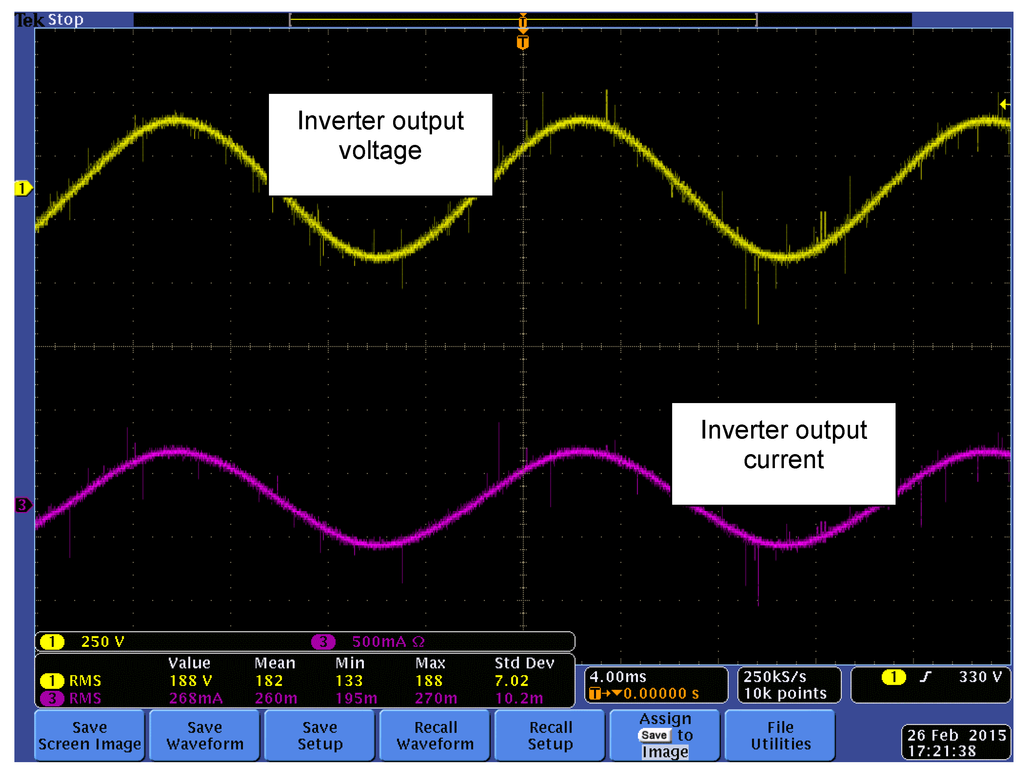1024x775 pixels.
Task: Click Assign Save to Image button
Action: coord(665,736)
